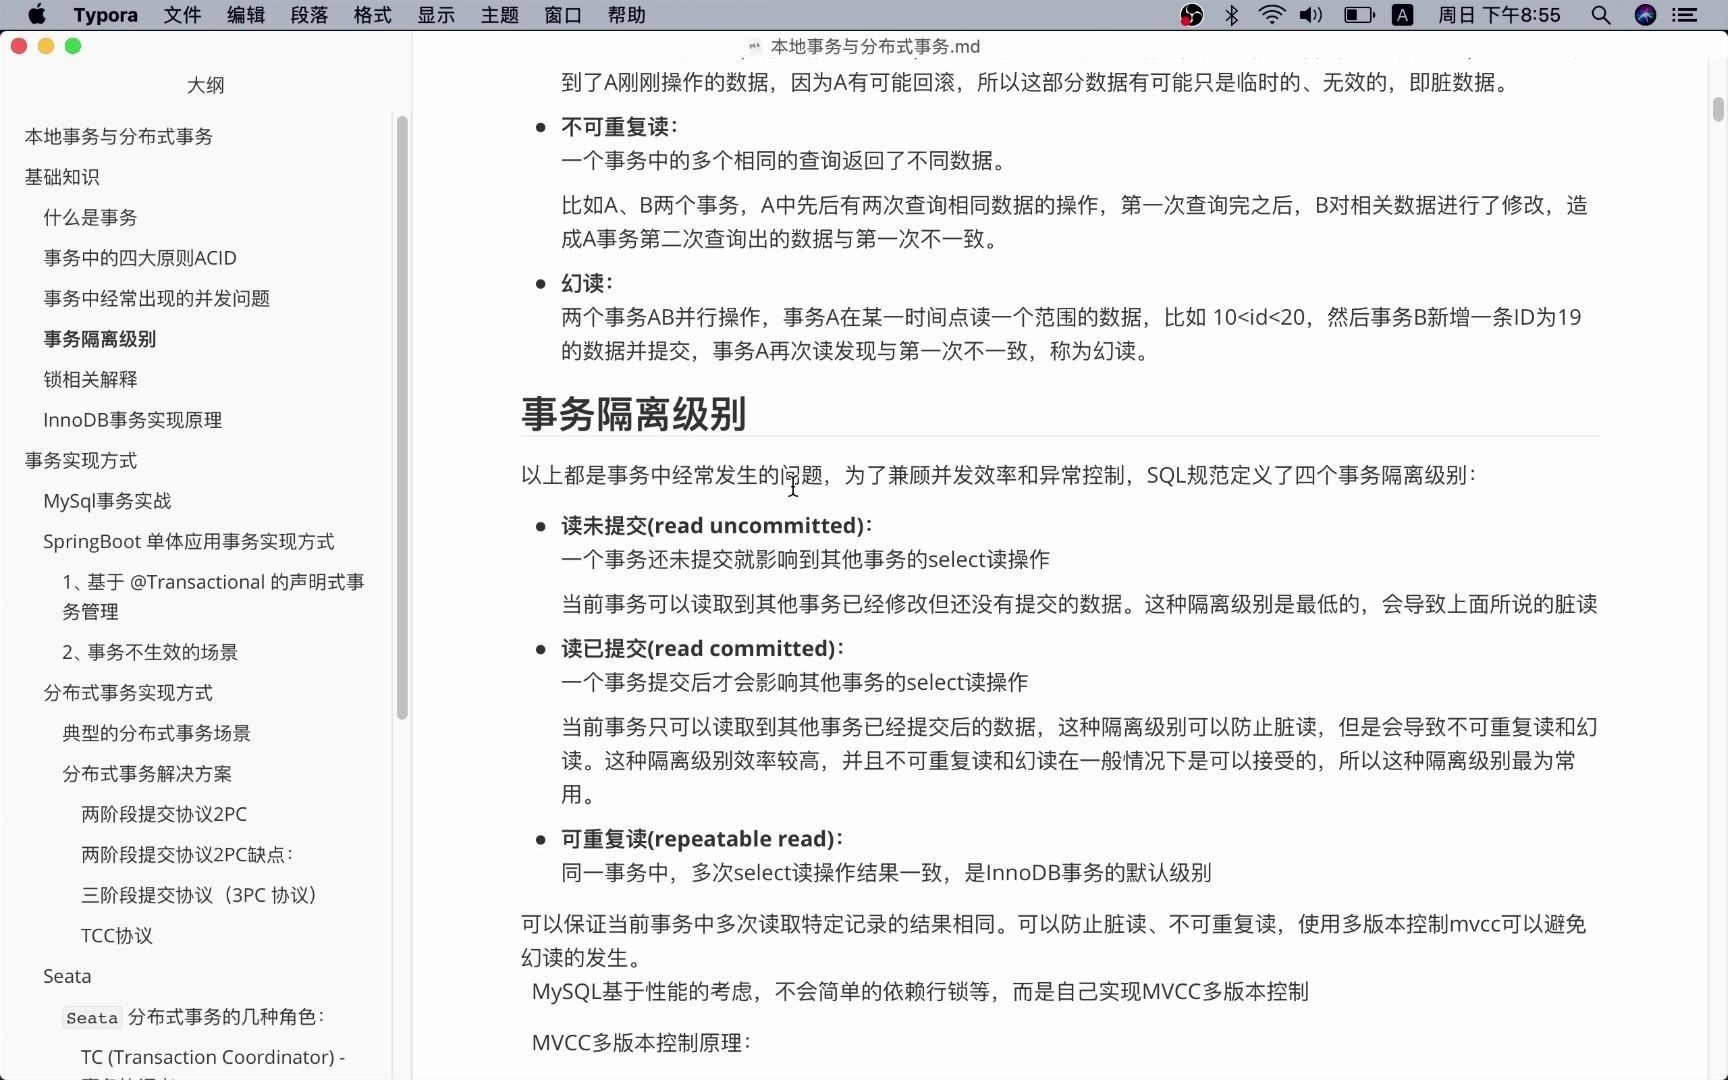Open the Typora application menu
The height and width of the screenshot is (1080, 1728).
[105, 15]
